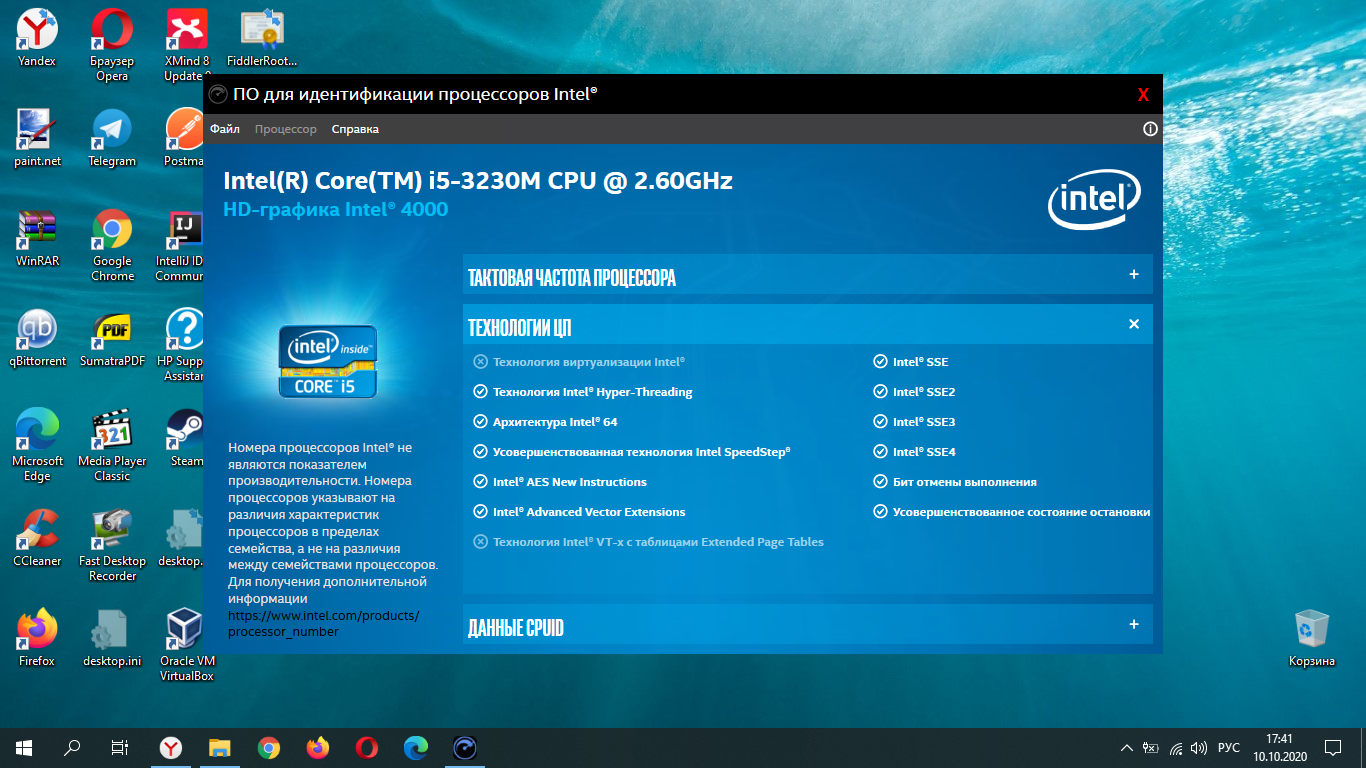
Task: Click the Intel Core i5 badge image
Action: click(328, 361)
